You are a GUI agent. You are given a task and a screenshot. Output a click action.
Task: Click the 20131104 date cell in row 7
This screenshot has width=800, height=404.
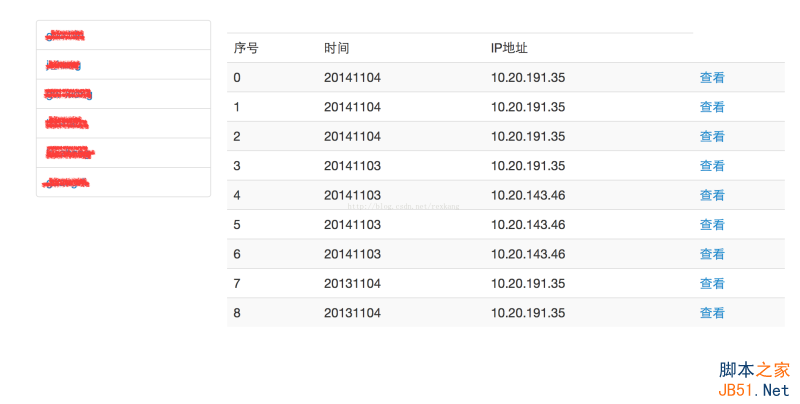[352, 284]
